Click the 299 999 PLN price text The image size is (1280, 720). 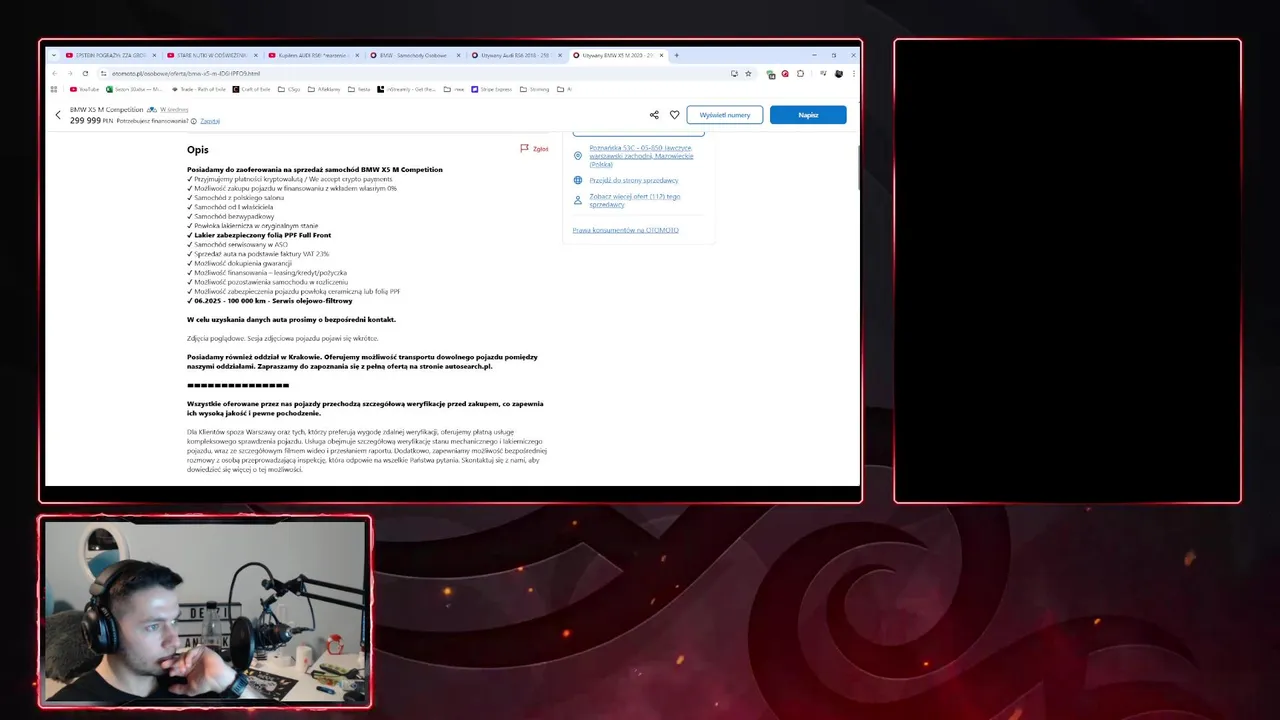click(91, 120)
